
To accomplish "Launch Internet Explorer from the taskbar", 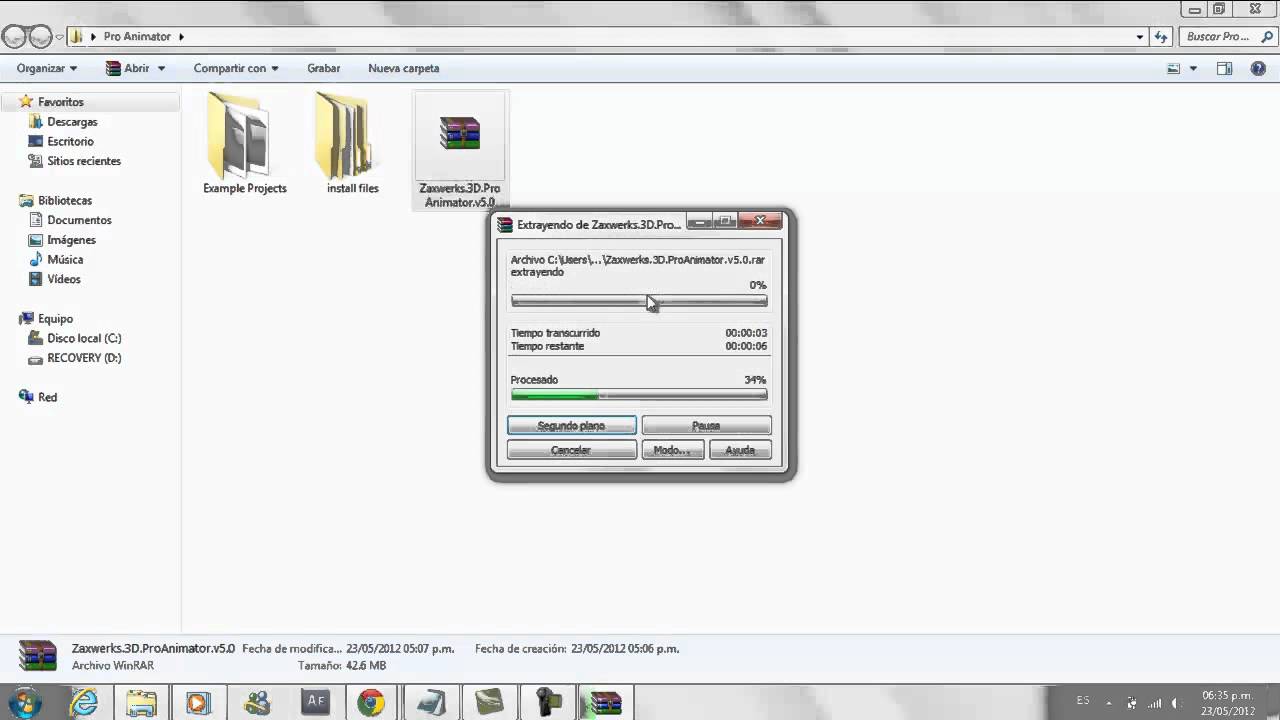I will (x=84, y=703).
